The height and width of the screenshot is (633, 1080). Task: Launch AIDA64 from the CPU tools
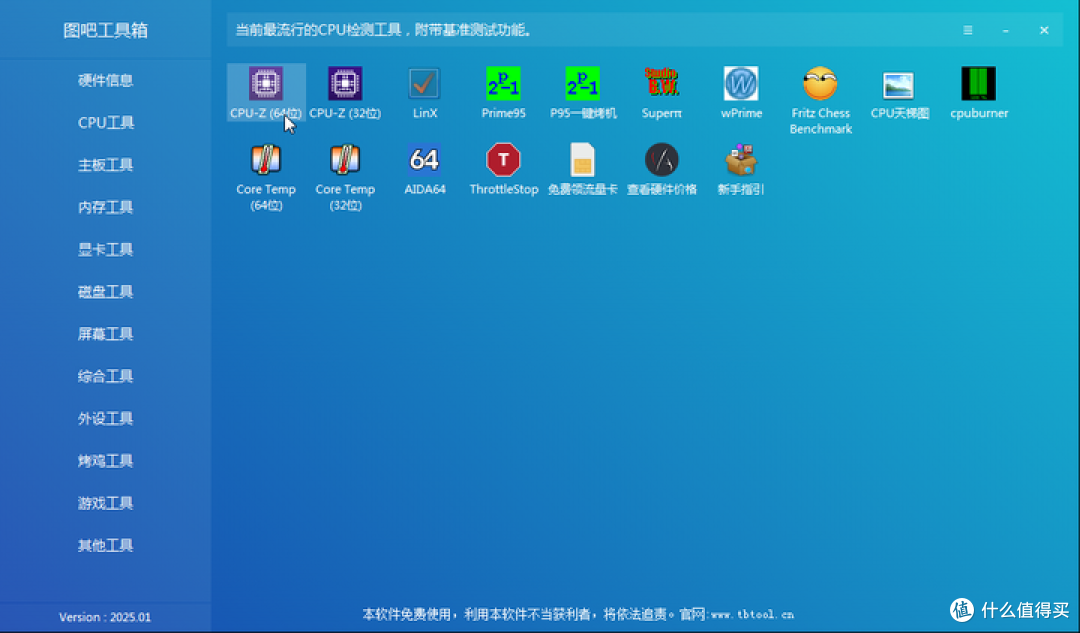pos(424,169)
